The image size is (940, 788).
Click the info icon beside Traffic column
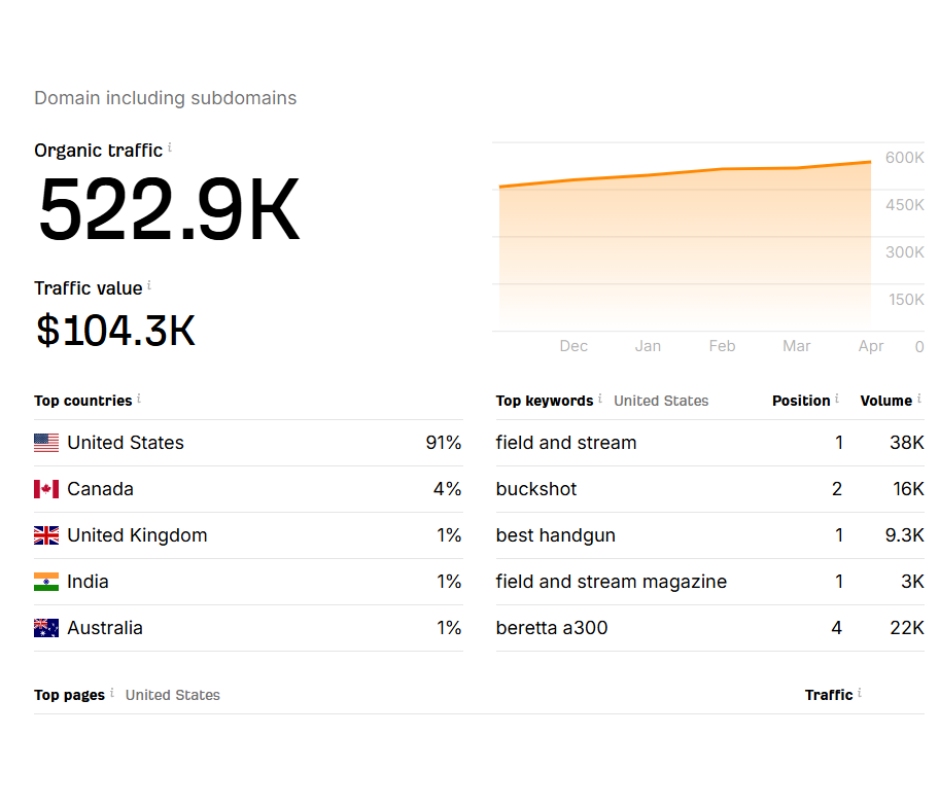[860, 693]
